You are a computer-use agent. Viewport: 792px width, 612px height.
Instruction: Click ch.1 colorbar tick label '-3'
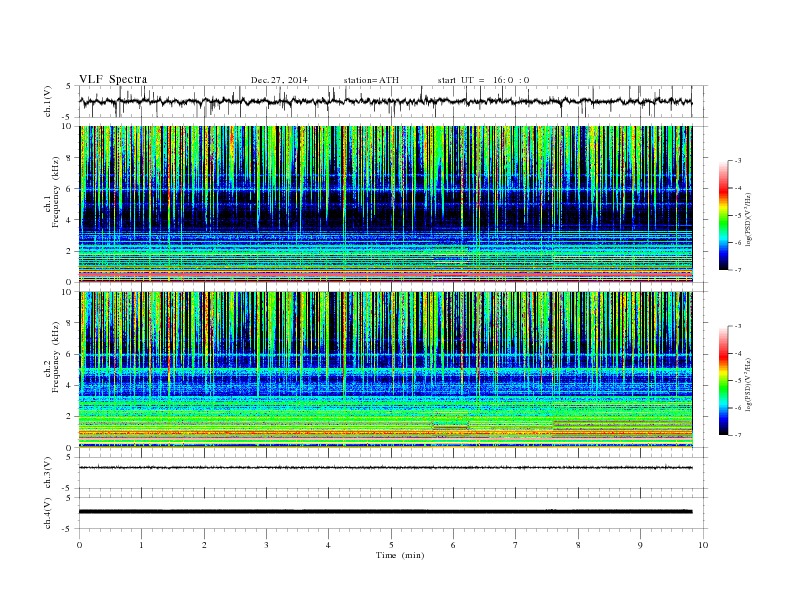tap(737, 161)
